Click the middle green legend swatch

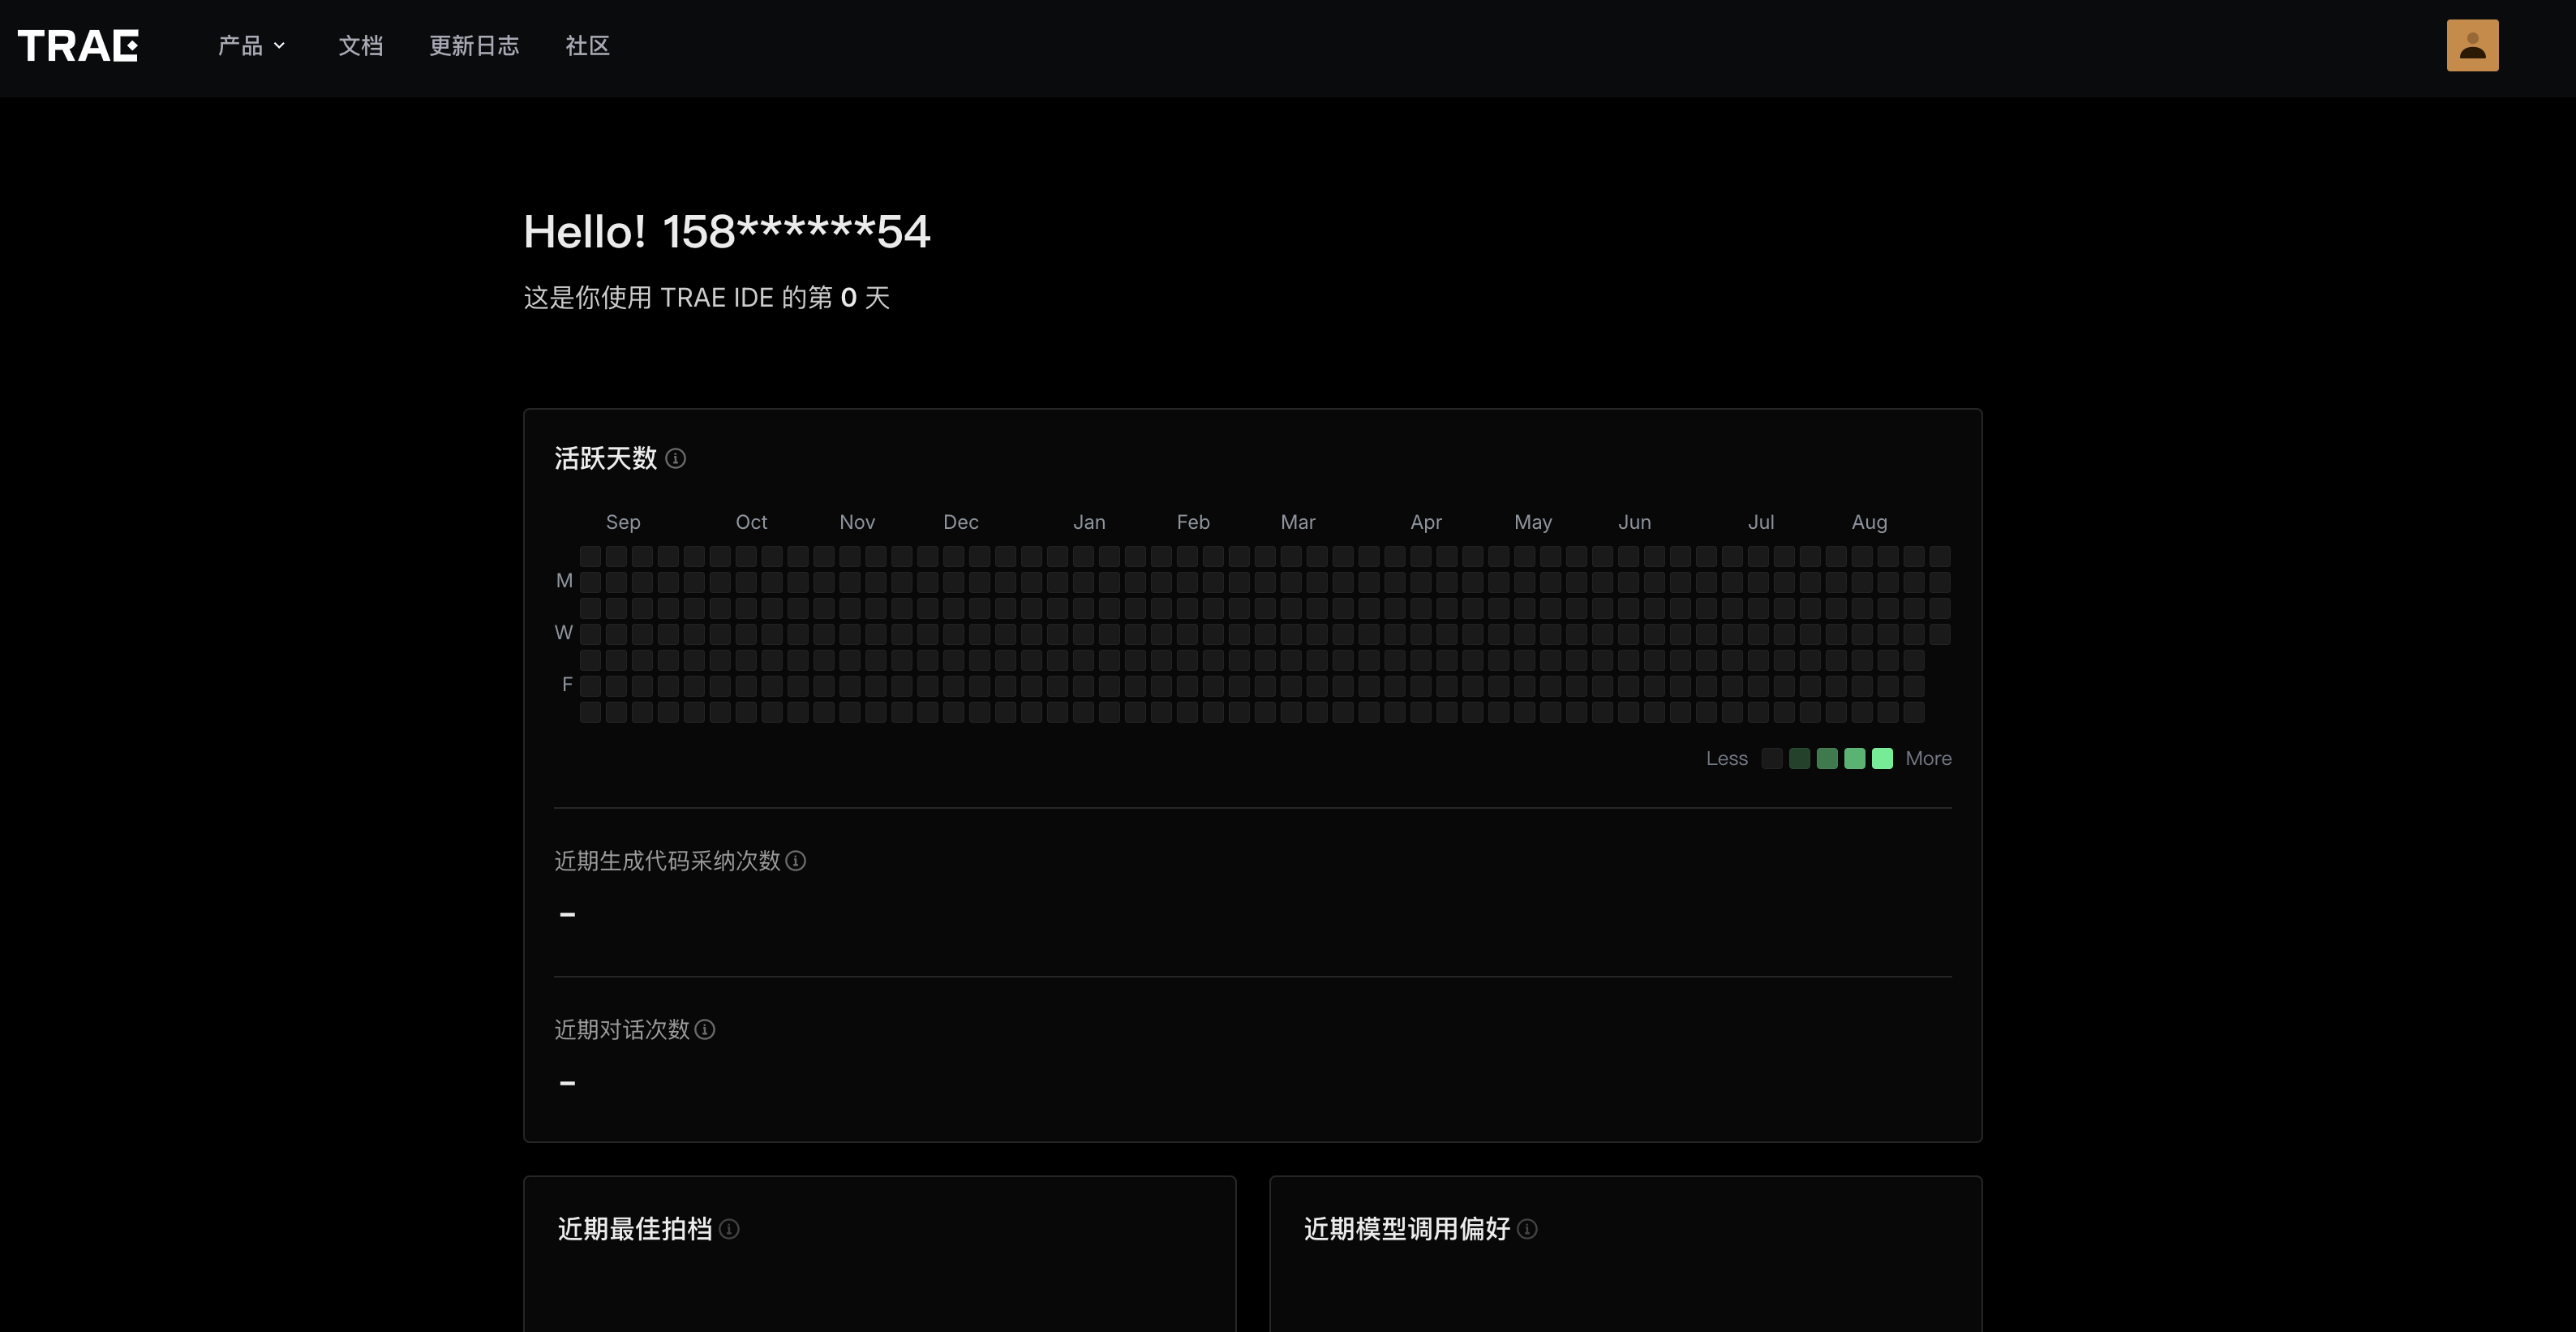1827,759
